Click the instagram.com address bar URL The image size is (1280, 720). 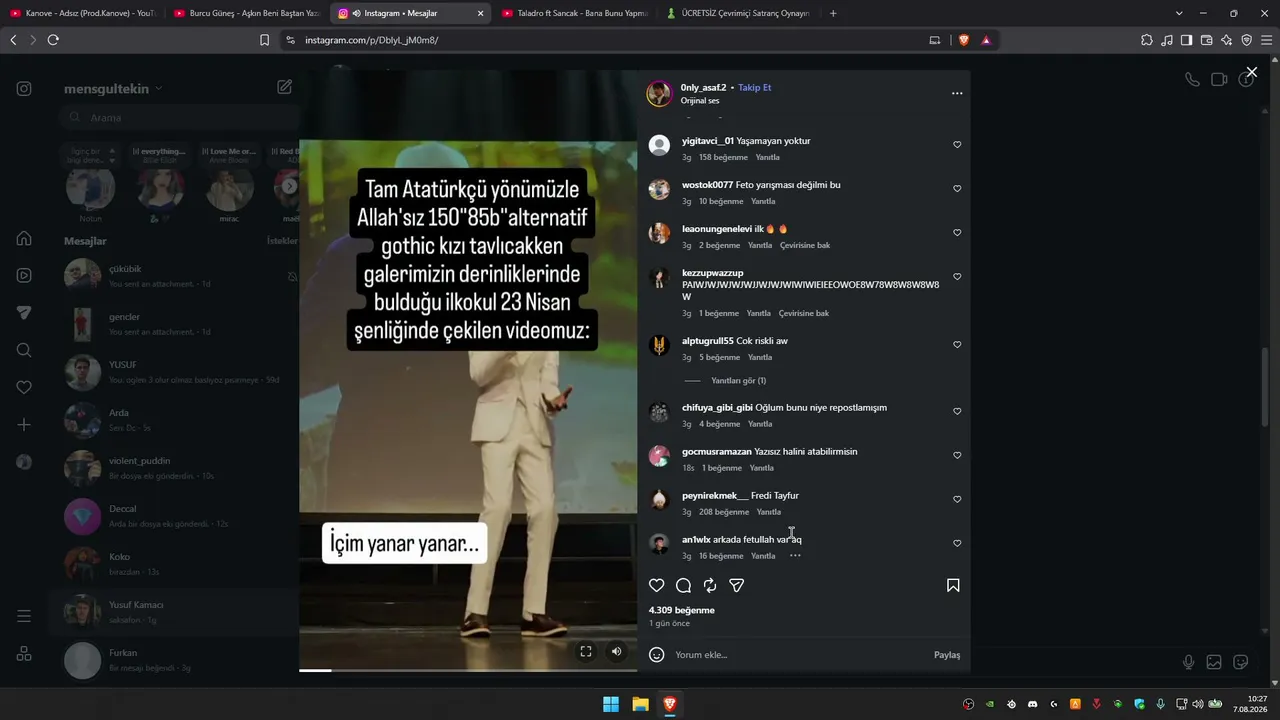pyautogui.click(x=371, y=40)
